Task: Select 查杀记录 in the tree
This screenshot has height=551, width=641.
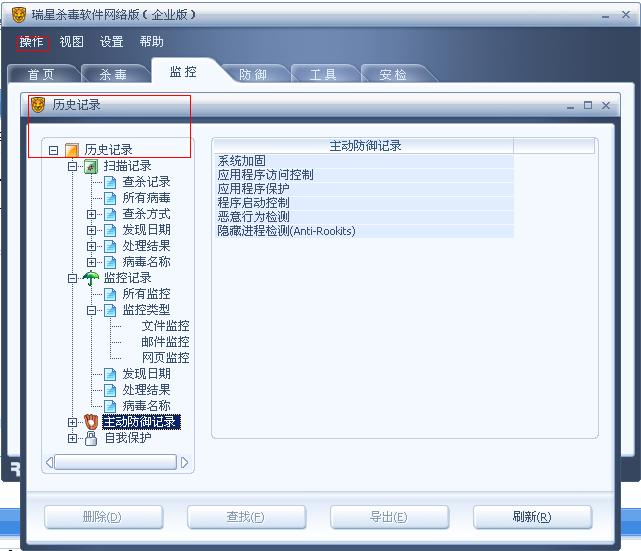Action: [x=146, y=182]
